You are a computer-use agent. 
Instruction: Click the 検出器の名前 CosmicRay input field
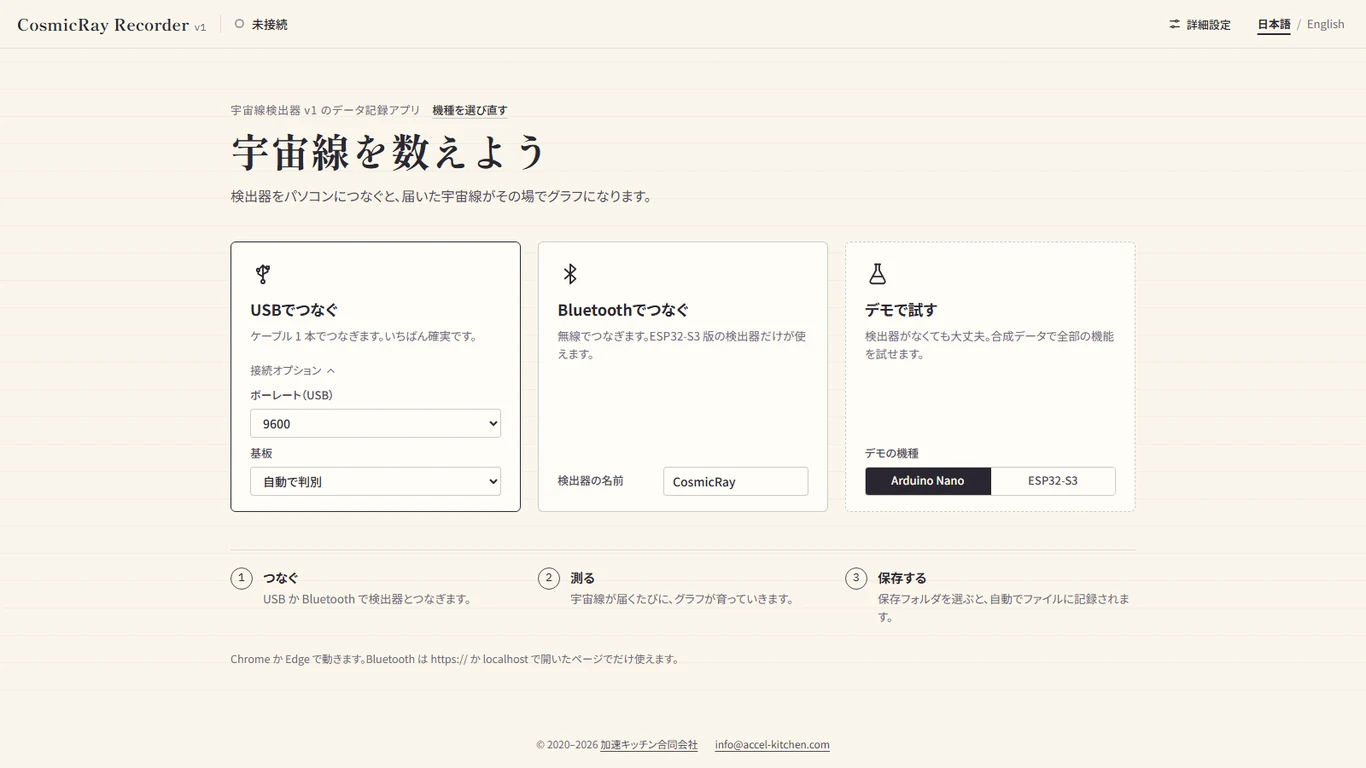click(735, 481)
